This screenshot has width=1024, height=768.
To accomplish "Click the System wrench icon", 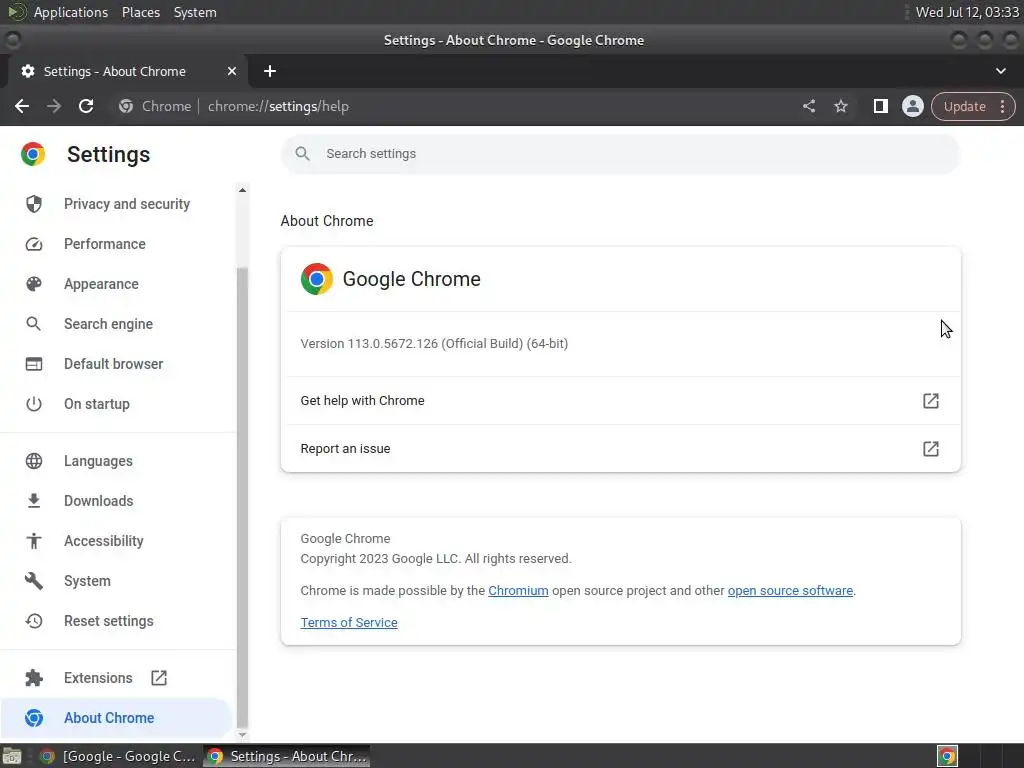I will point(33,581).
